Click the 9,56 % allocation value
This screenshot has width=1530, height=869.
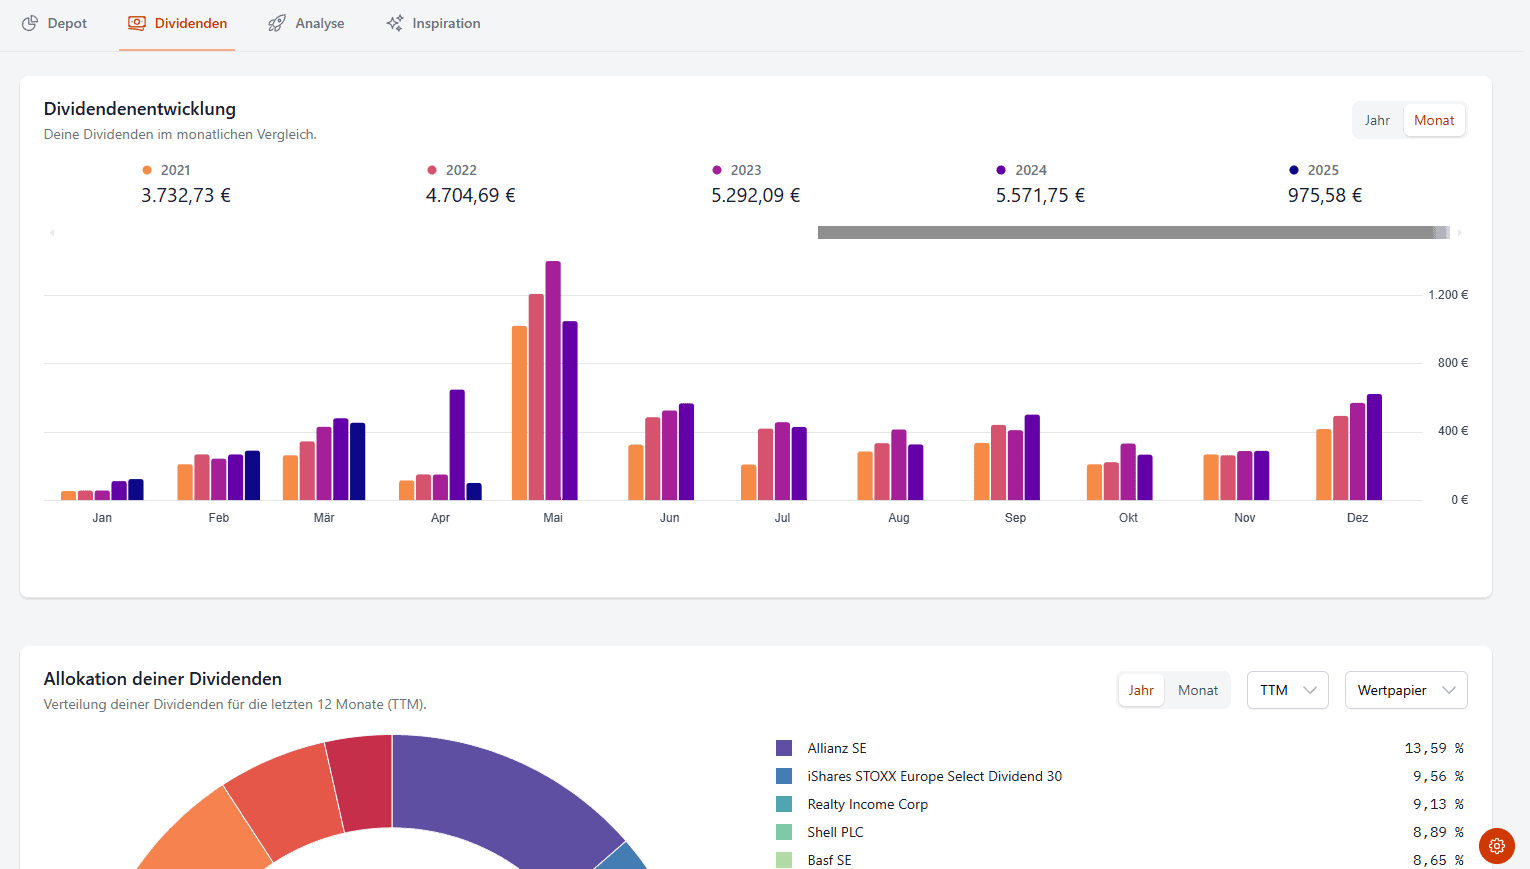[x=1438, y=776]
